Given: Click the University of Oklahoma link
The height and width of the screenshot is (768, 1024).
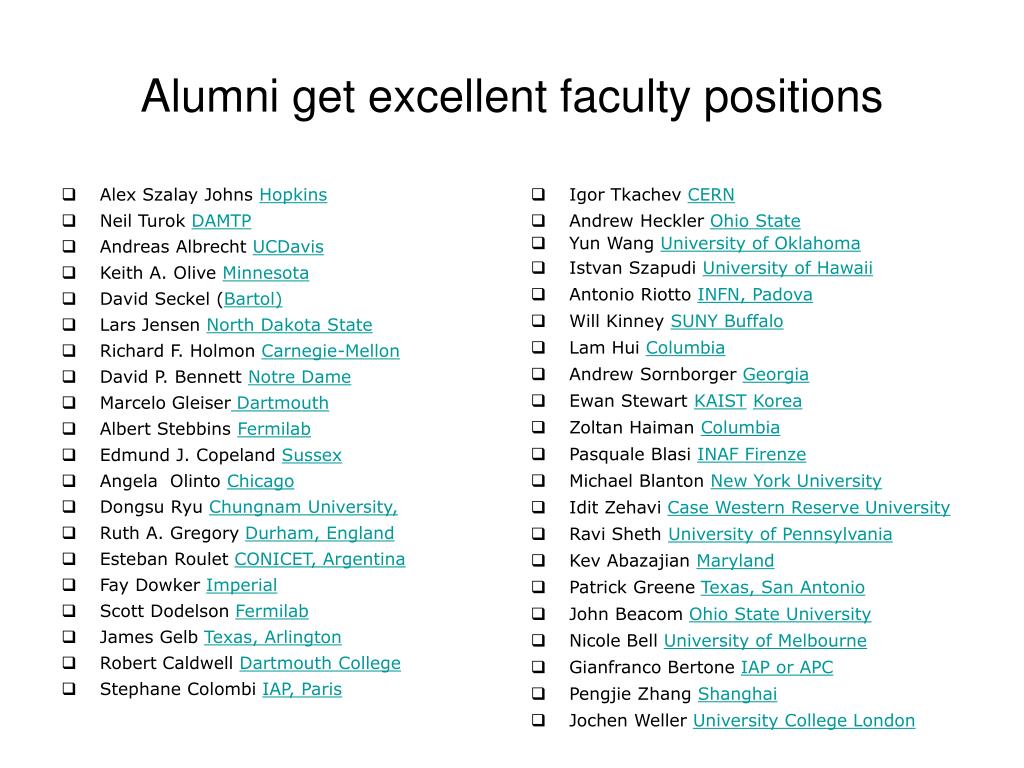Looking at the screenshot, I should [x=760, y=243].
